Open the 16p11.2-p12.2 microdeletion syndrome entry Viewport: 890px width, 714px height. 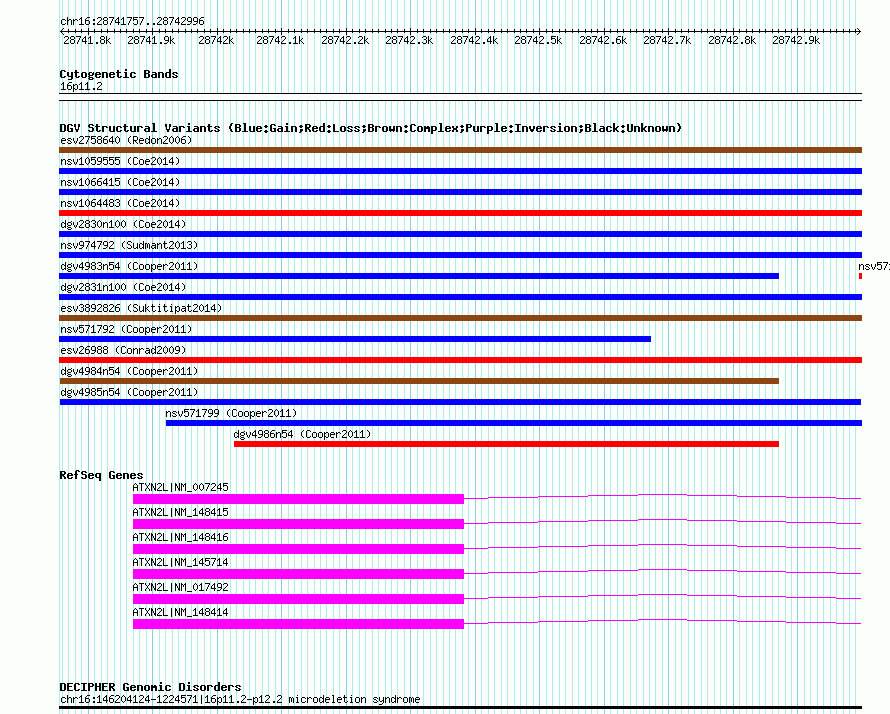pyautogui.click(x=240, y=699)
